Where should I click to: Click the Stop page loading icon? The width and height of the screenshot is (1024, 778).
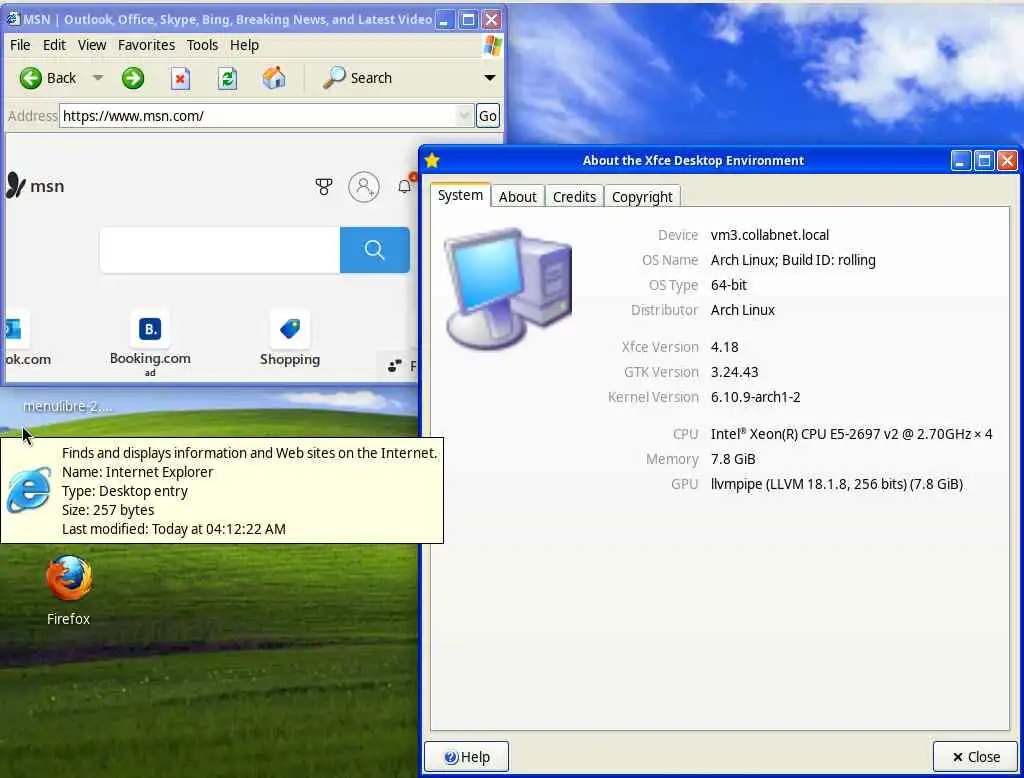click(180, 78)
